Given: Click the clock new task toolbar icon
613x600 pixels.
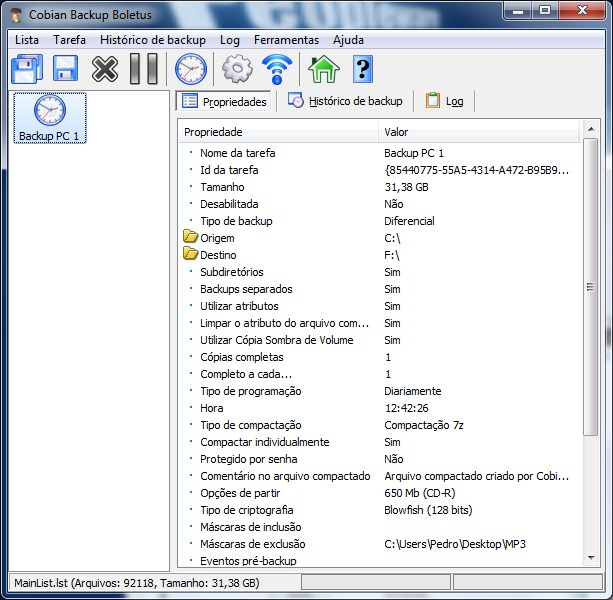Looking at the screenshot, I should [191, 69].
